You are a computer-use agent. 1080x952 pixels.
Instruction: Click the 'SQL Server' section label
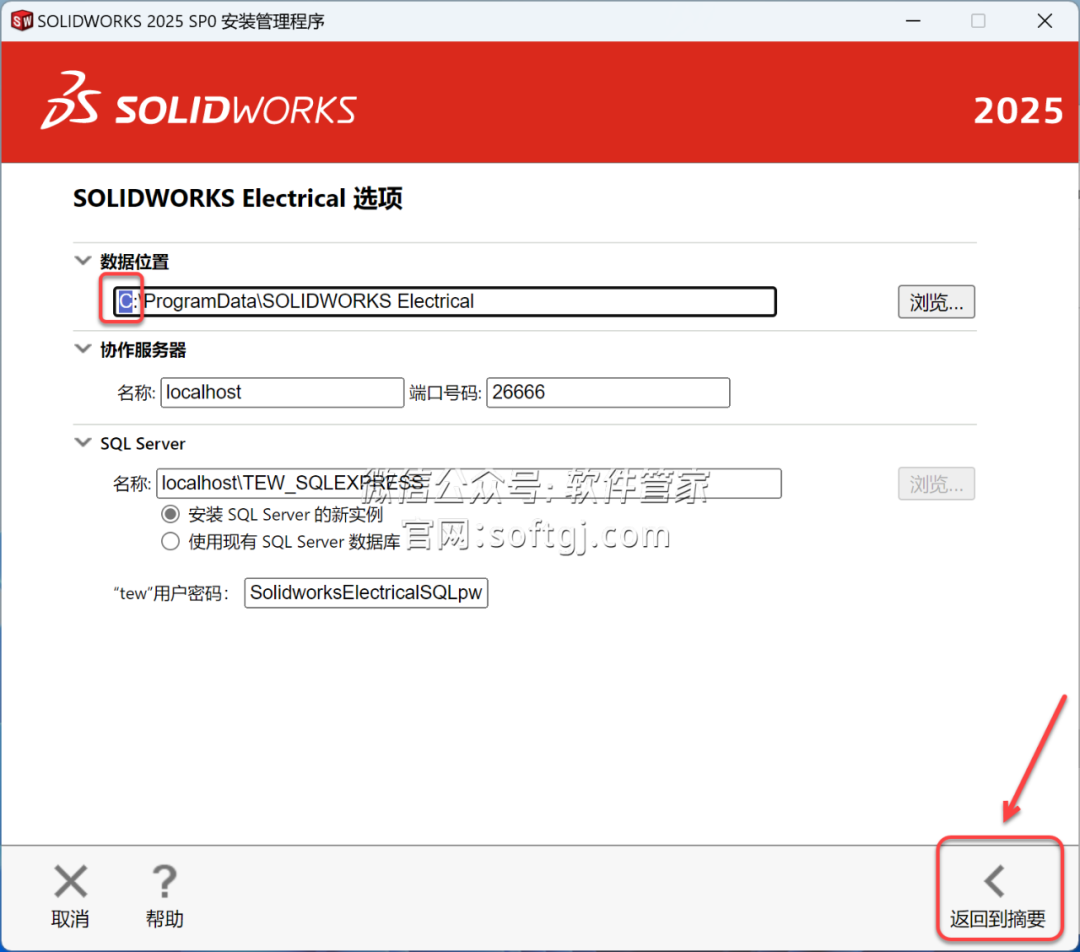143,444
